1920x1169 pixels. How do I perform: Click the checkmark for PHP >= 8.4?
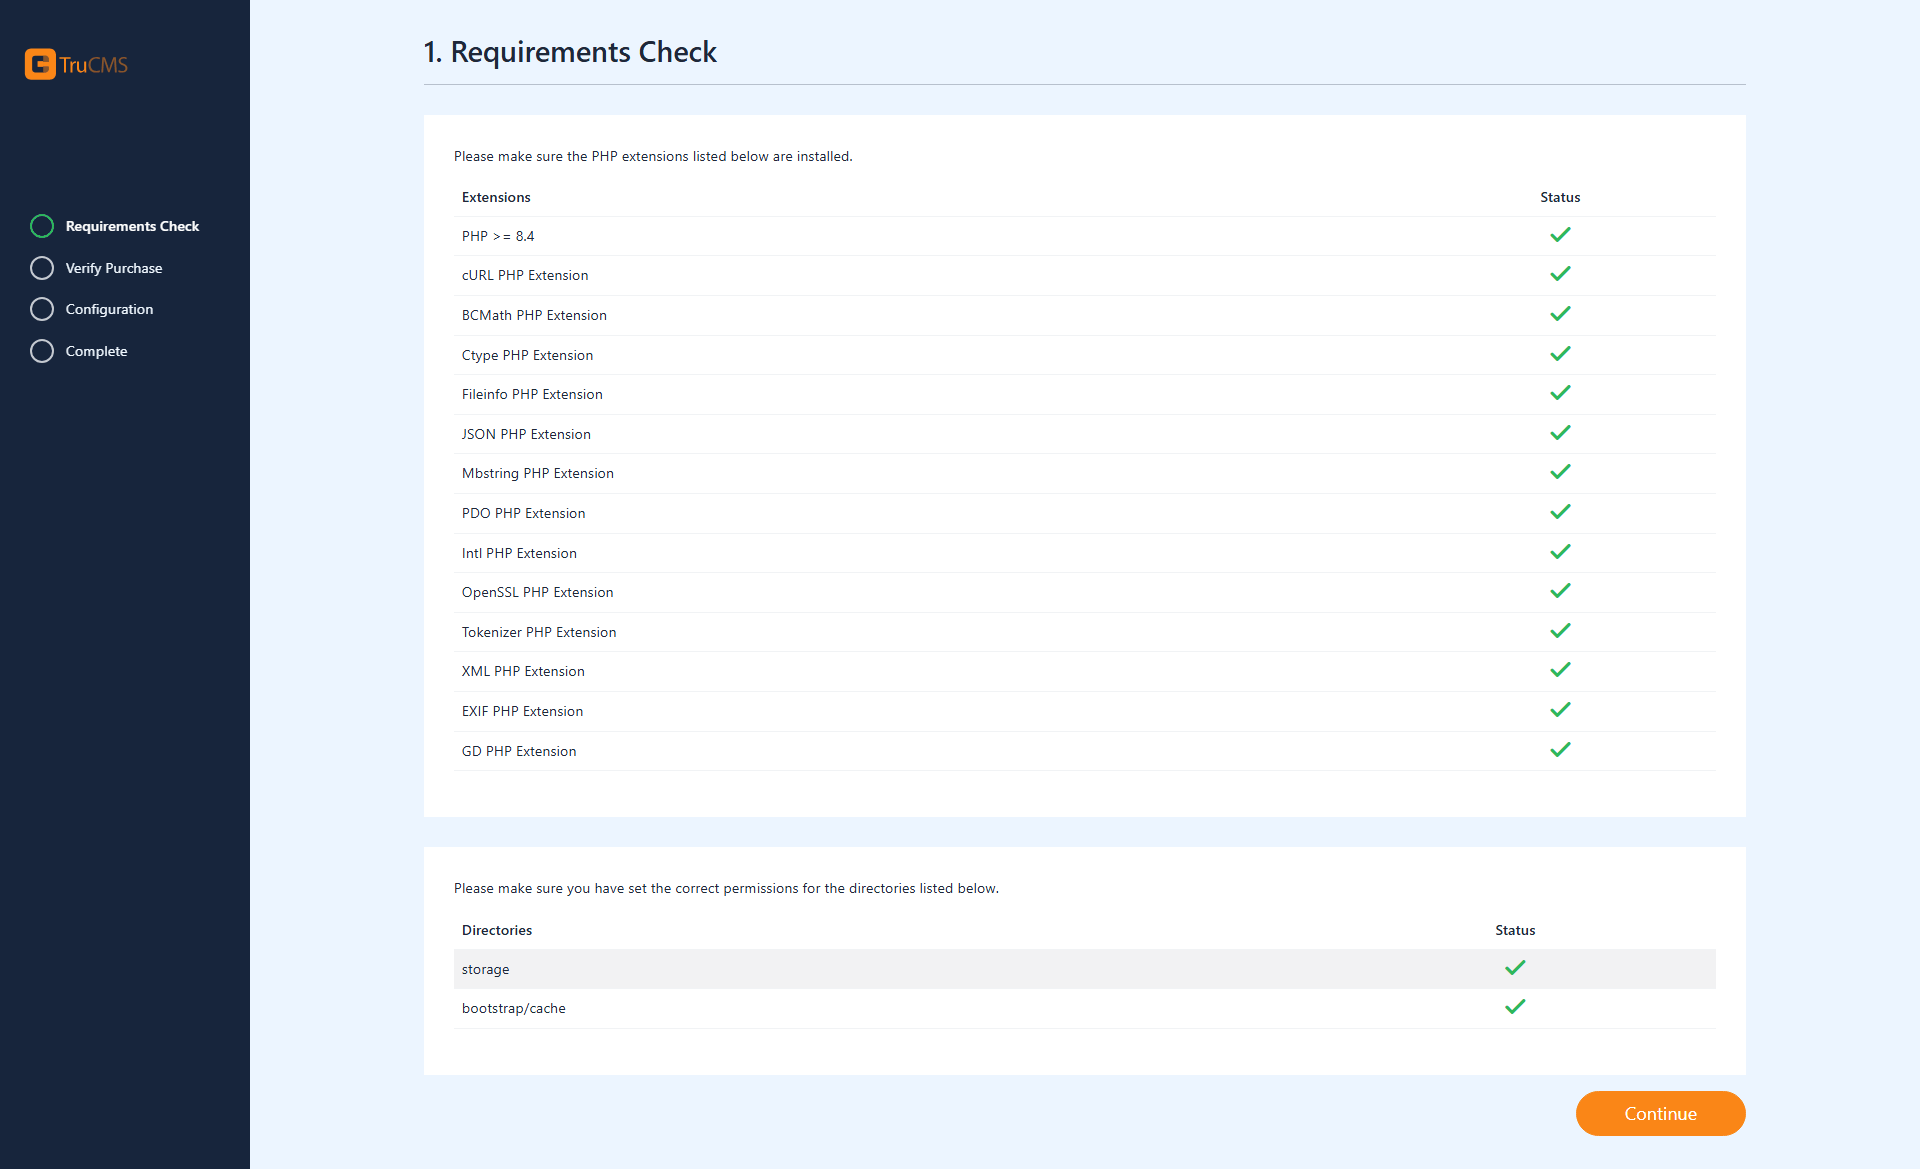point(1560,235)
